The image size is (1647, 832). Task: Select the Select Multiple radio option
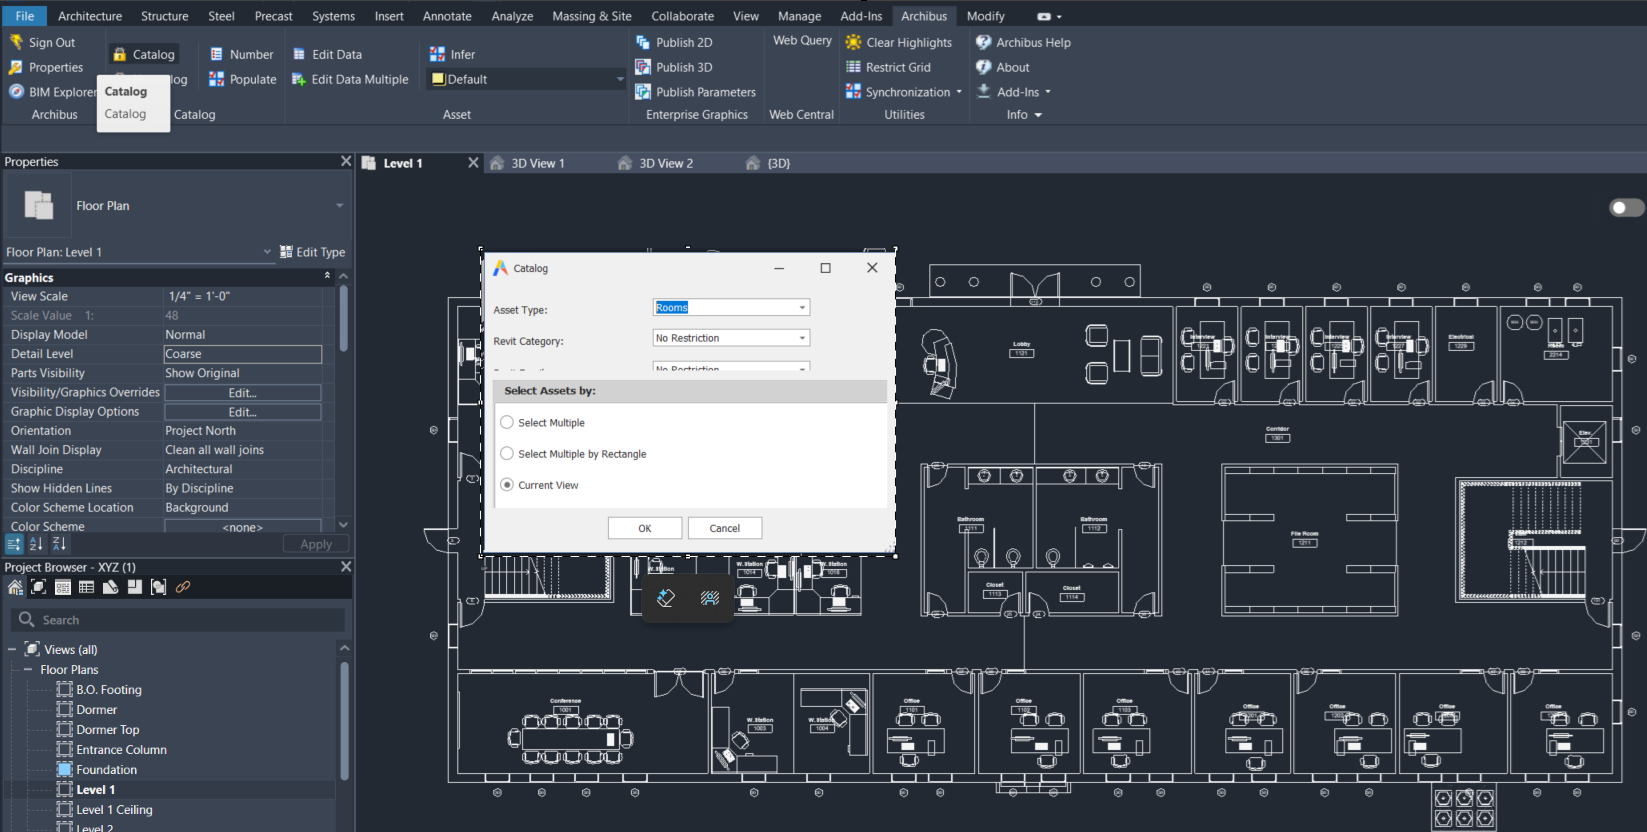click(x=507, y=423)
